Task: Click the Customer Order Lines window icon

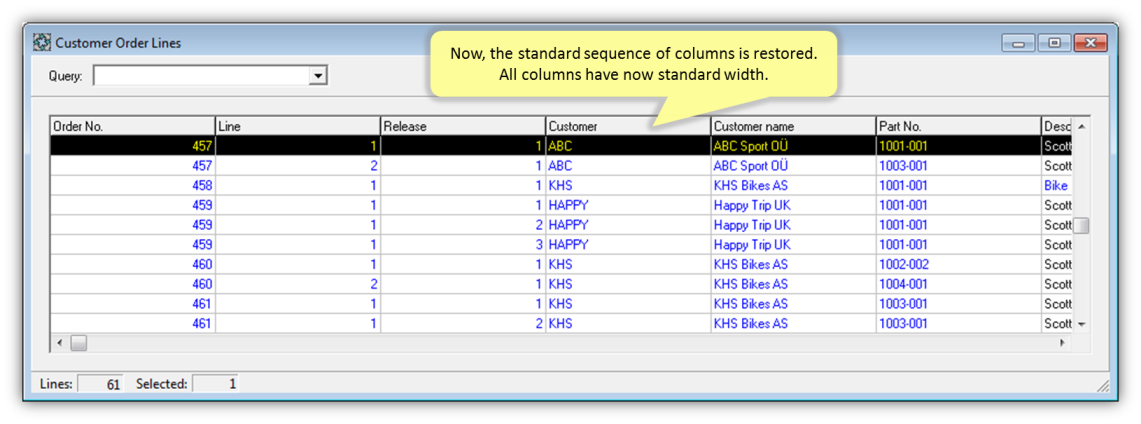Action: [x=42, y=43]
